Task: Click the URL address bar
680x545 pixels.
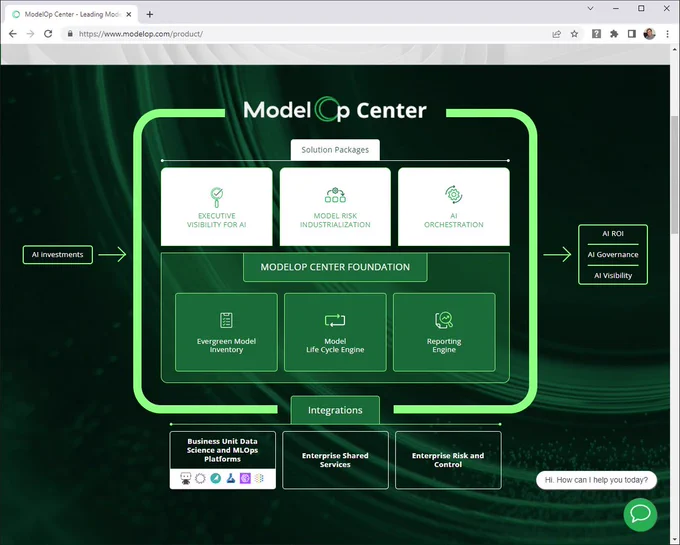Action: 304,34
